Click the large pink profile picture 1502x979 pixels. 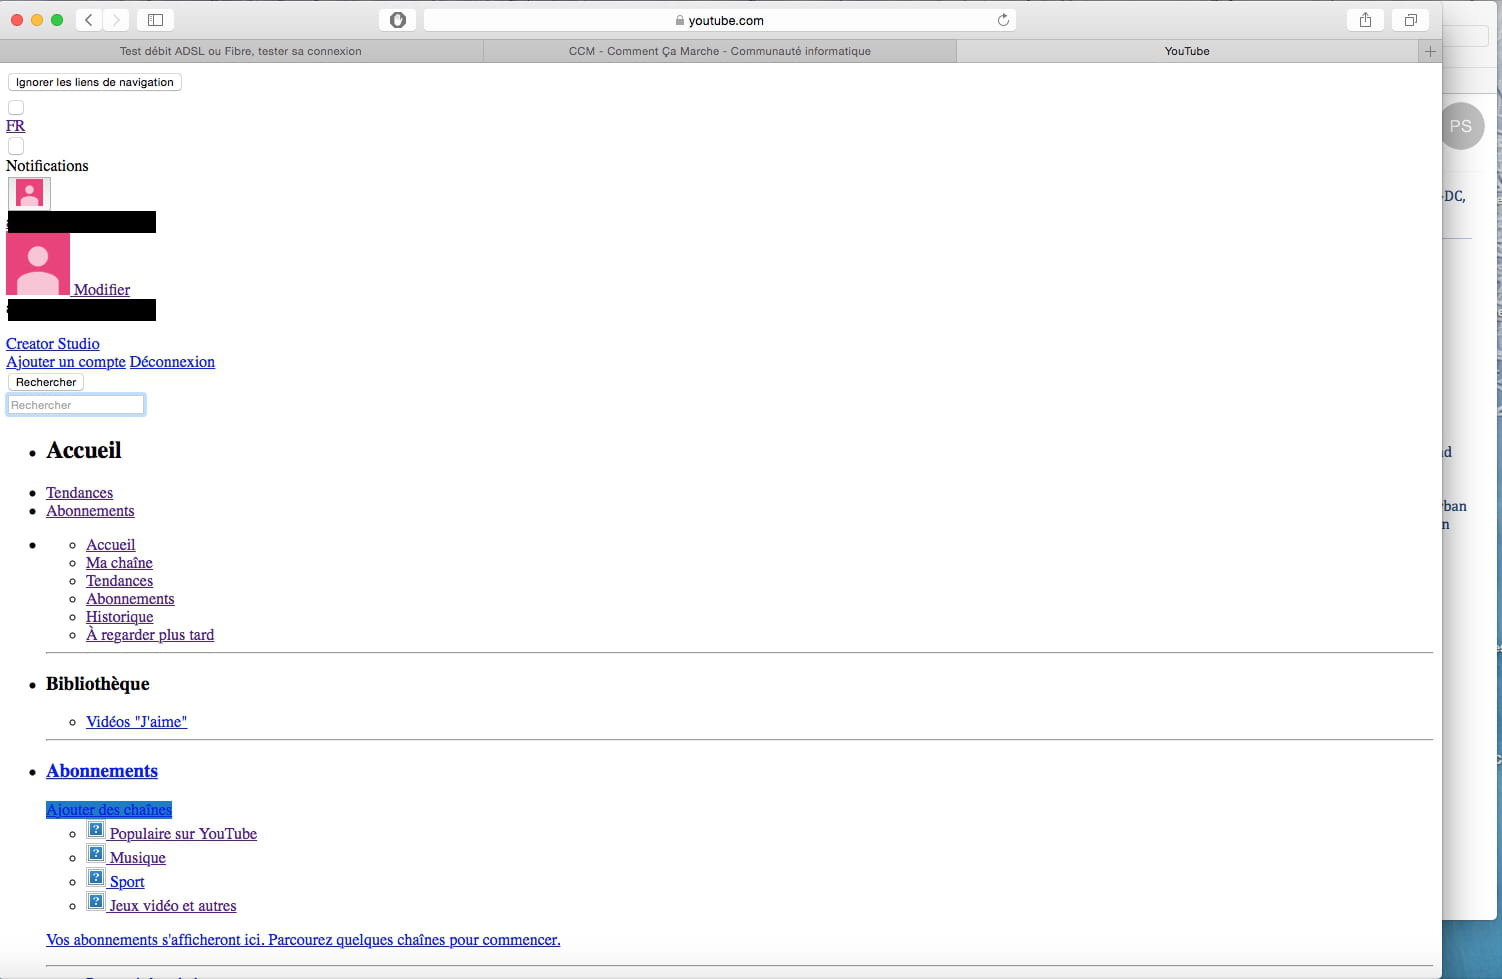[38, 264]
